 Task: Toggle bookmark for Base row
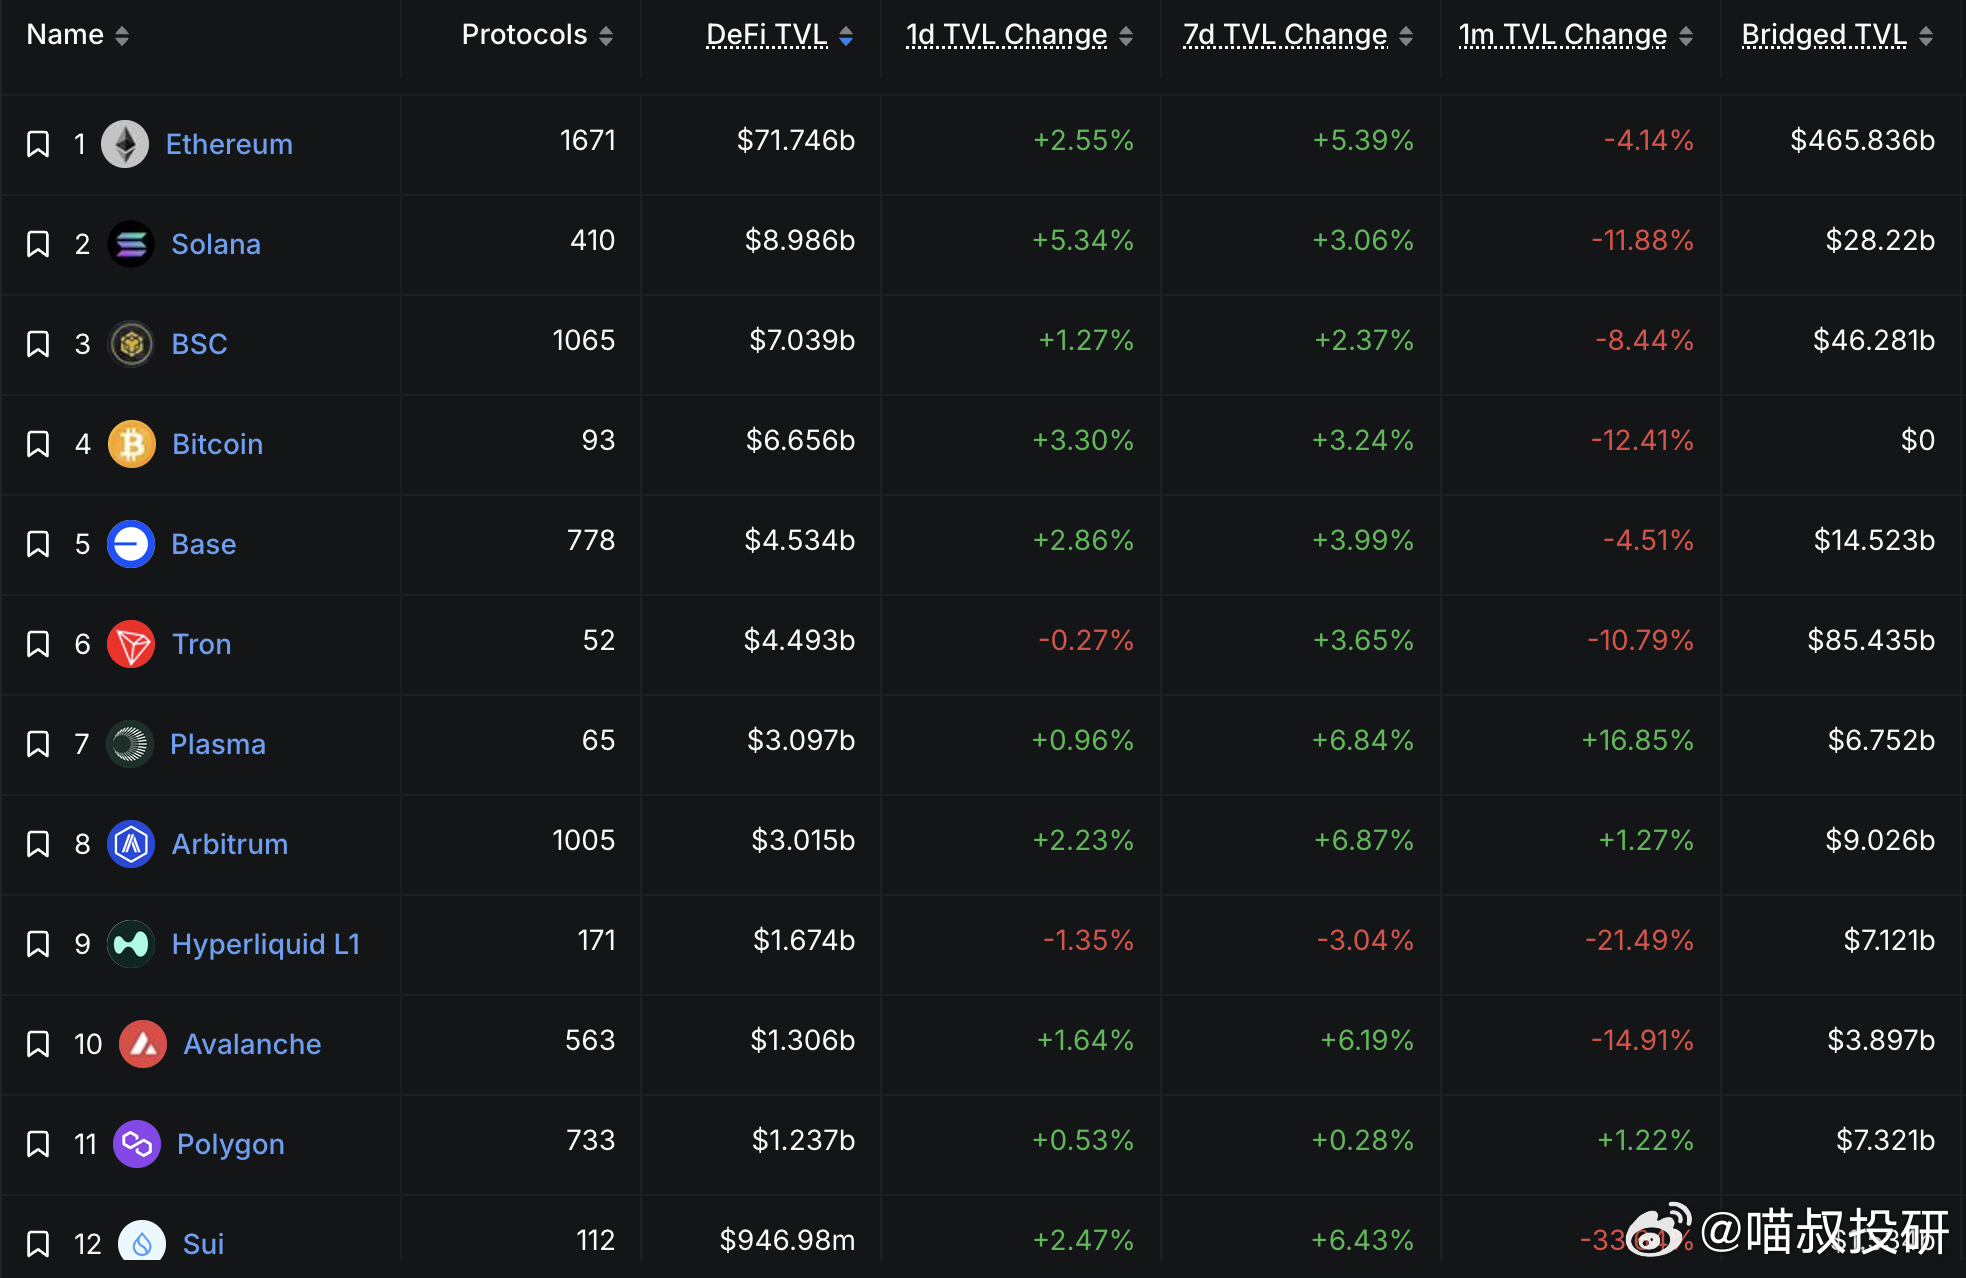(38, 544)
